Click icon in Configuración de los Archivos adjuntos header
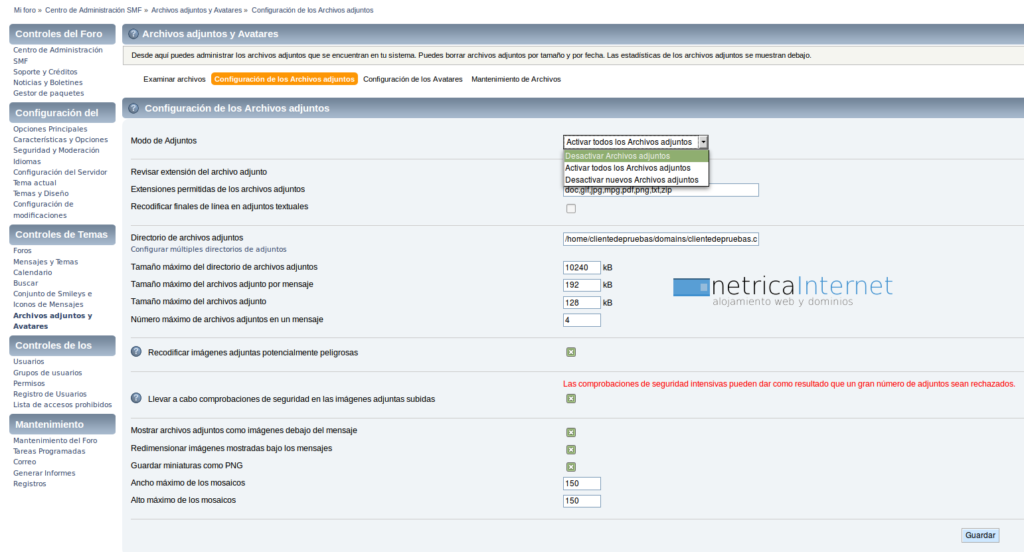Screen dimensions: 1024x552 pyautogui.click(x=134, y=108)
